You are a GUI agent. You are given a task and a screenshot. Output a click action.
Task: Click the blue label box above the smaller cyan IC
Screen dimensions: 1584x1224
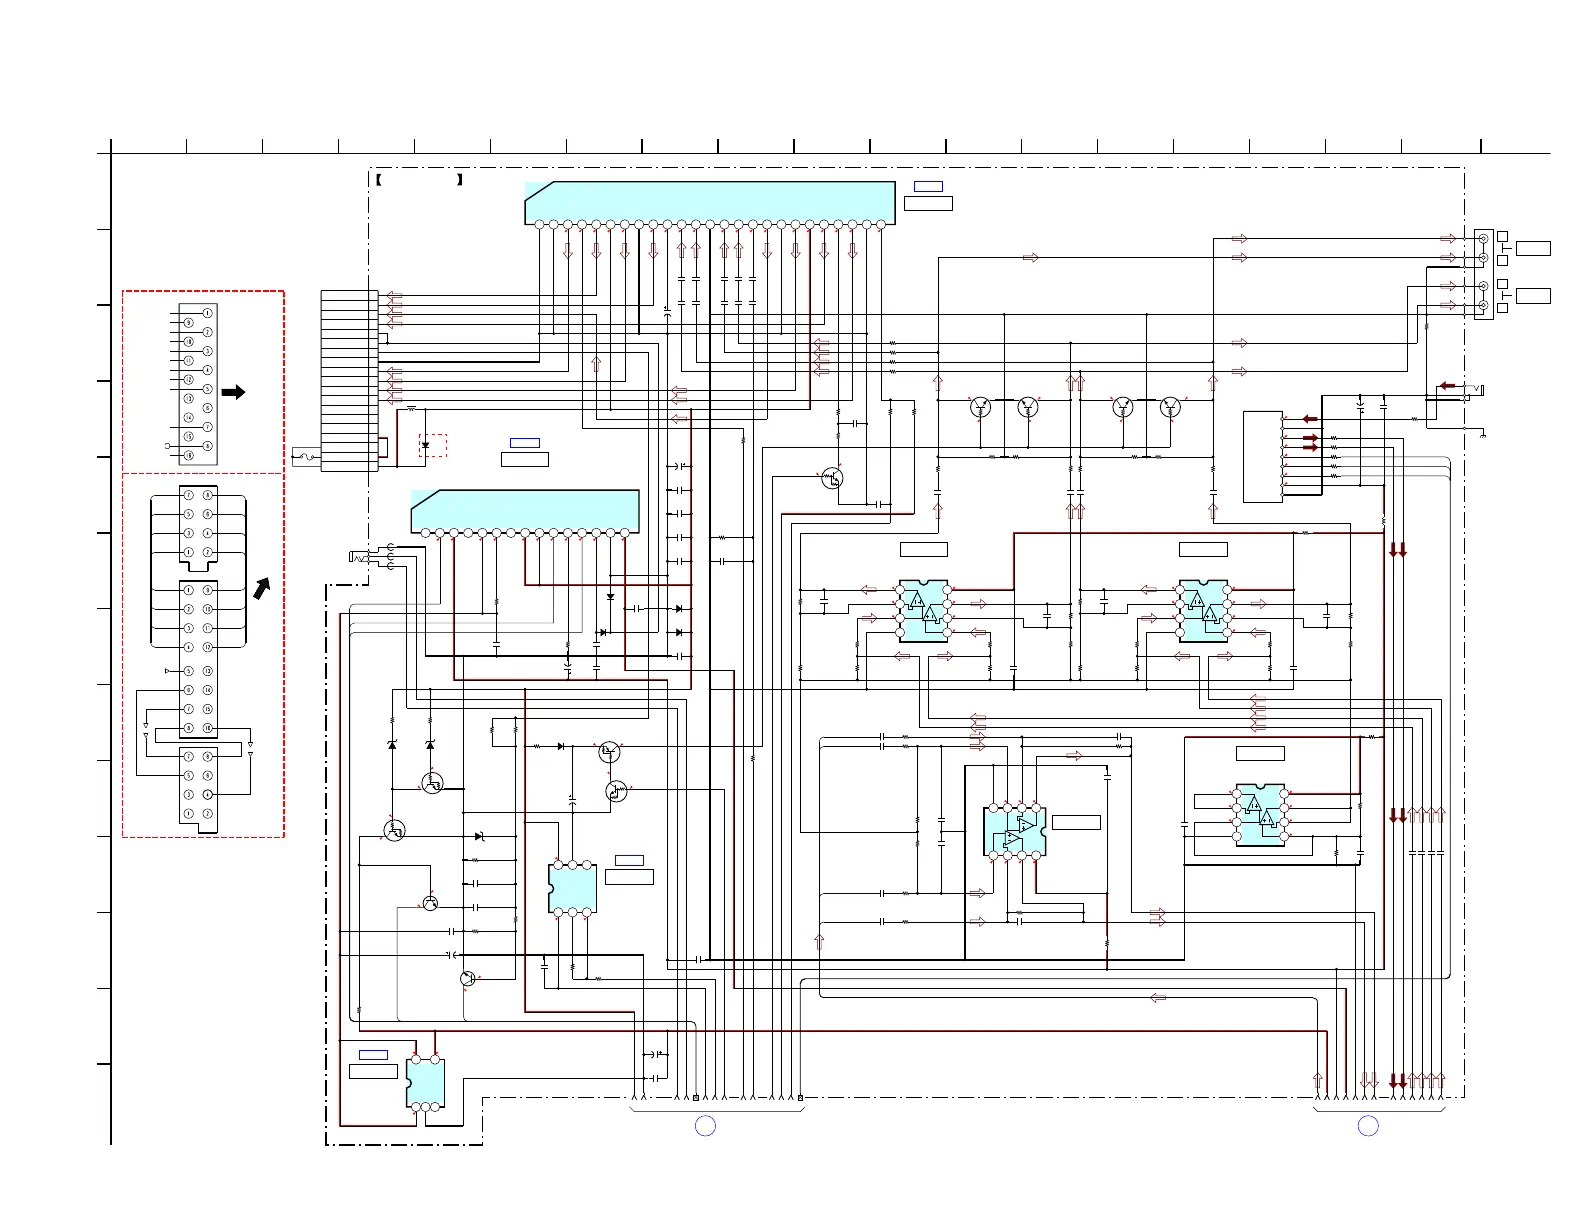click(524, 443)
